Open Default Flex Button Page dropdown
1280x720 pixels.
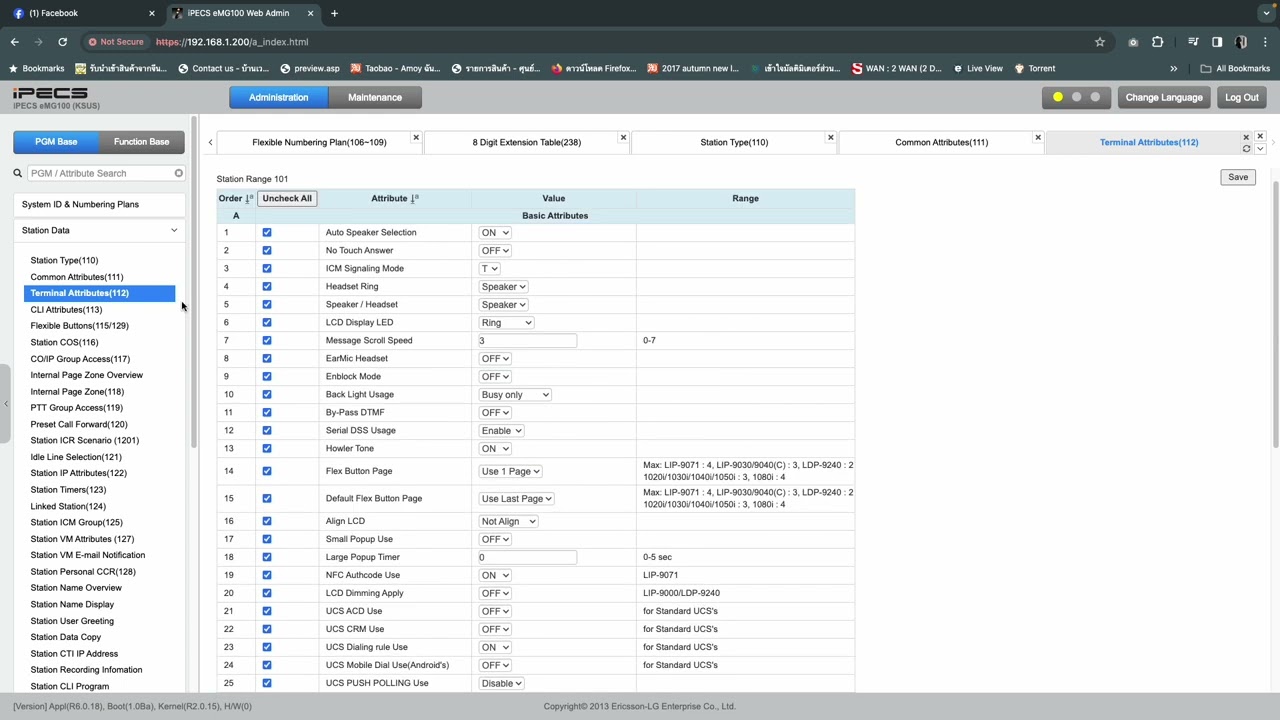pyautogui.click(x=516, y=498)
